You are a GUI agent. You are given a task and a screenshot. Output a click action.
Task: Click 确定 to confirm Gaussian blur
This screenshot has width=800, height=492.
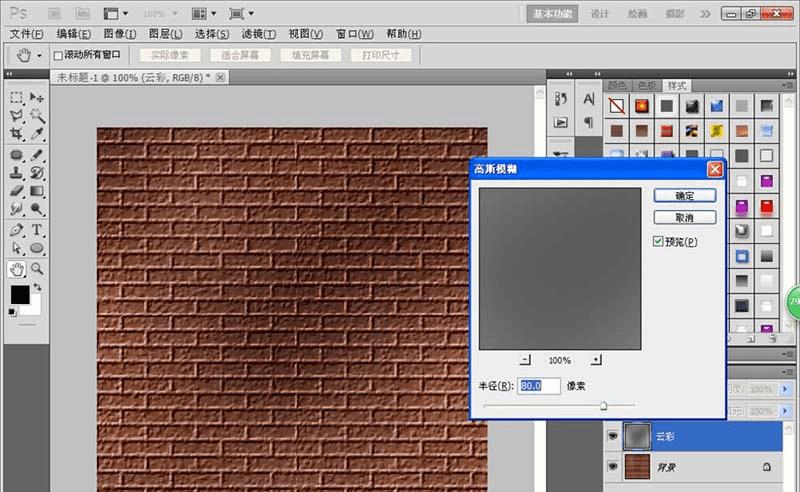pyautogui.click(x=685, y=195)
